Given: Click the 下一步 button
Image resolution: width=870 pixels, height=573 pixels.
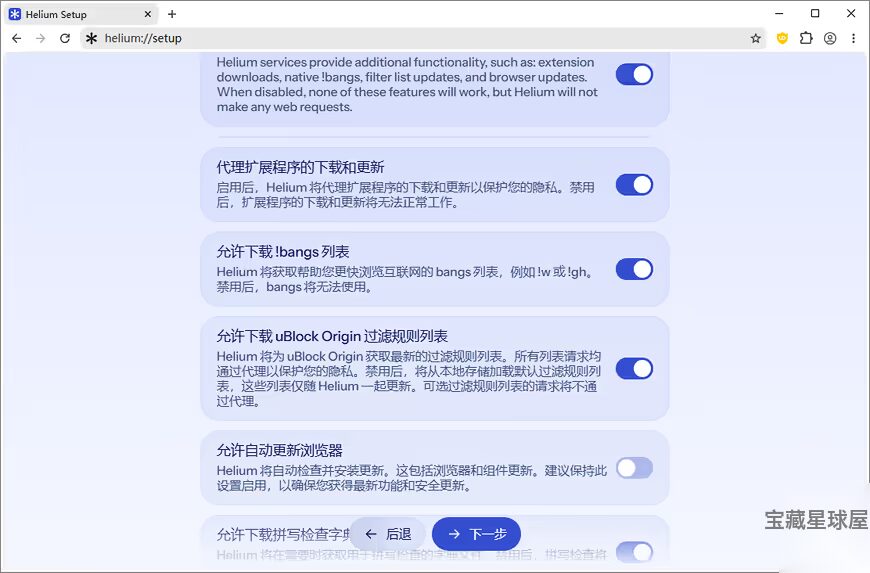Looking at the screenshot, I should click(477, 534).
